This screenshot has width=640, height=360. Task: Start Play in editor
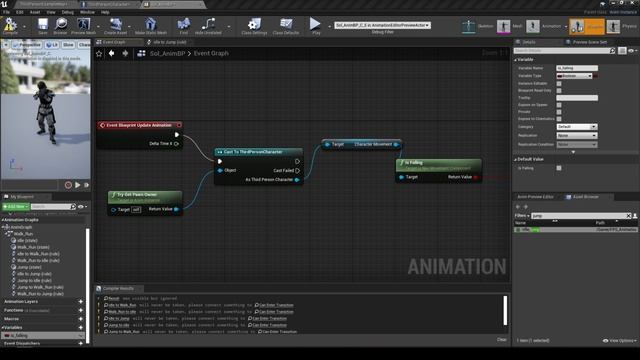[316, 25]
